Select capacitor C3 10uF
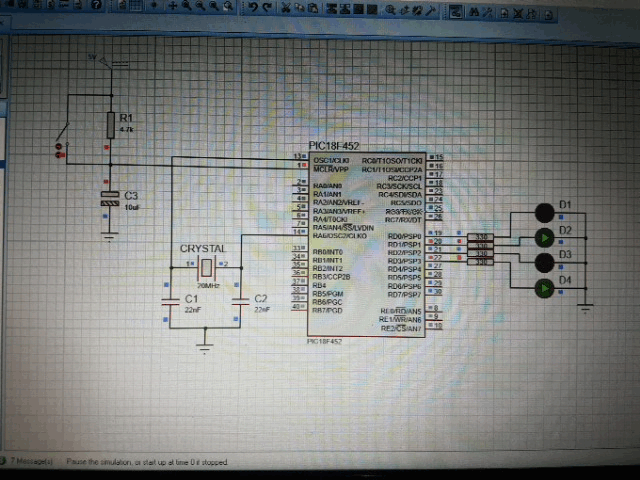The width and height of the screenshot is (640, 480). (110, 198)
